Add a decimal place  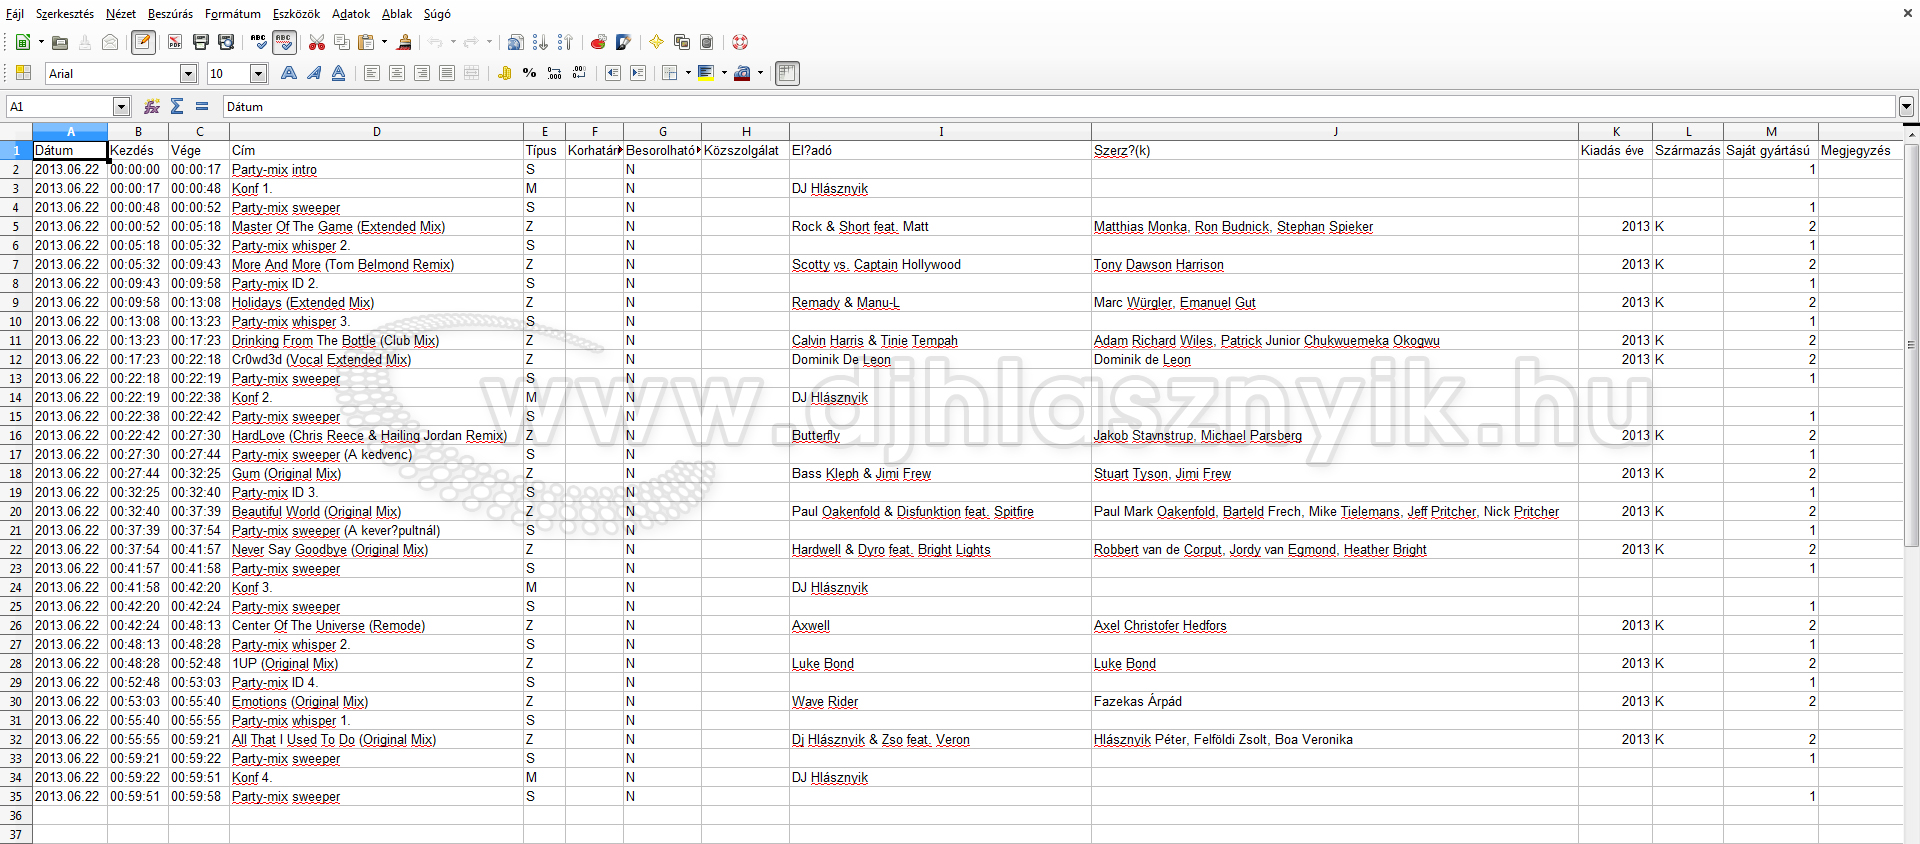(554, 73)
